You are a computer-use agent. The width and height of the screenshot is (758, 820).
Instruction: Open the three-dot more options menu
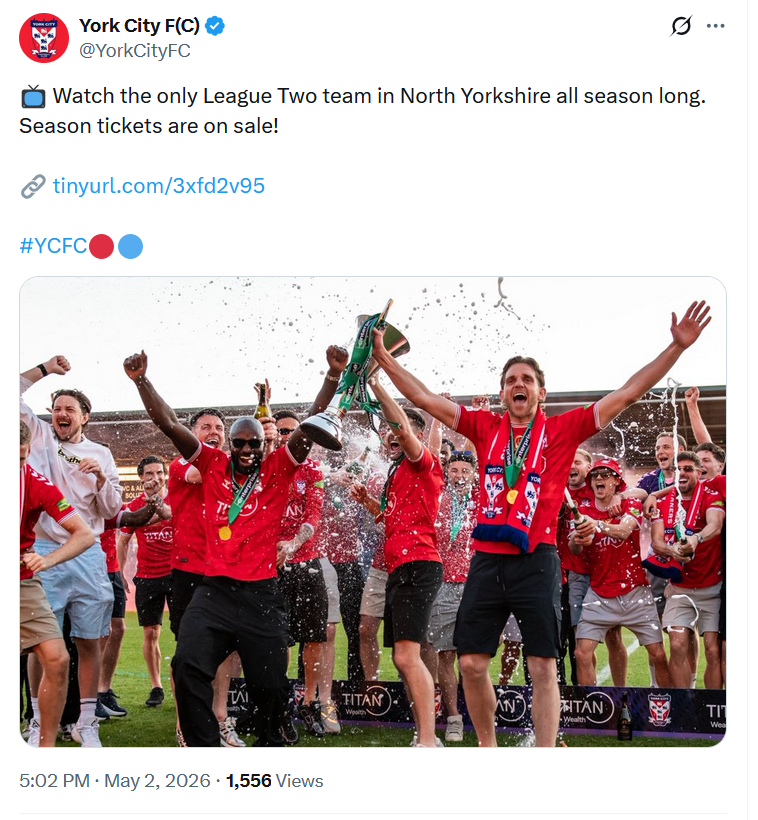pos(716,26)
